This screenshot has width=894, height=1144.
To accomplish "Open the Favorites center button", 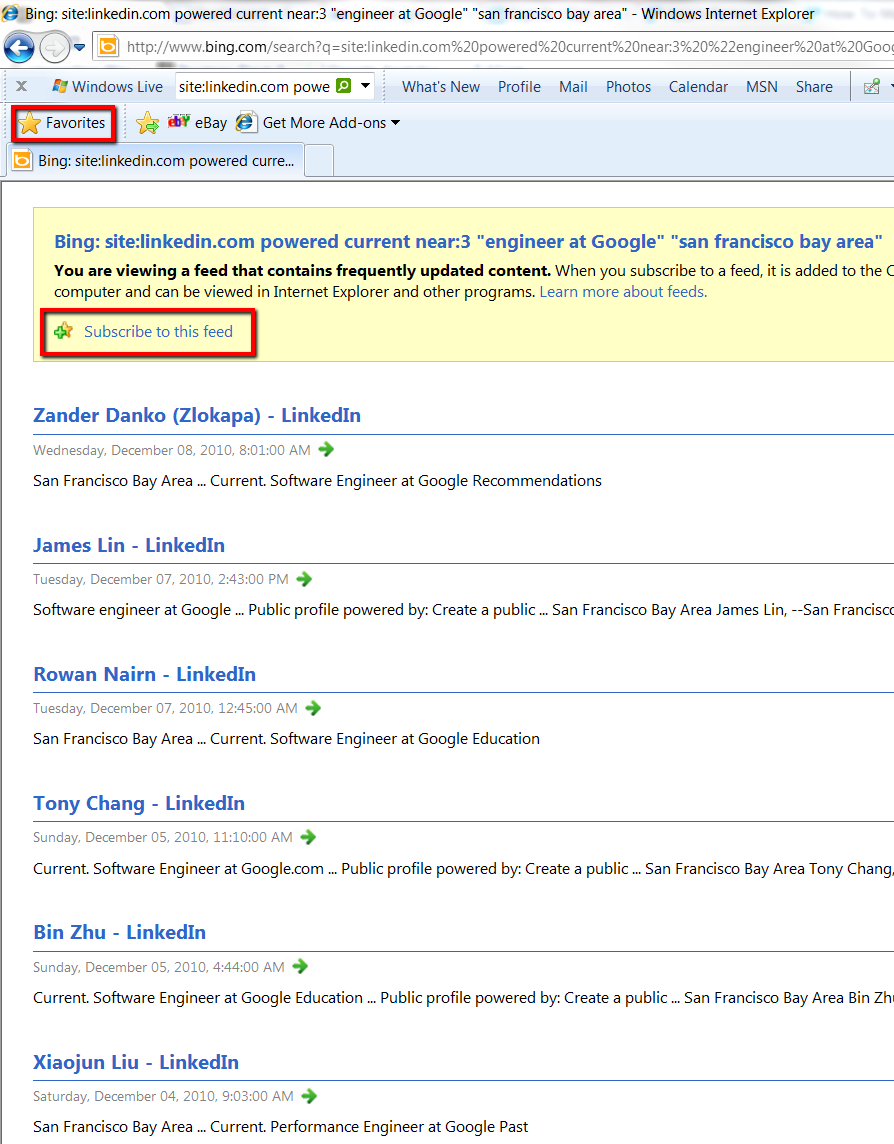I will [63, 123].
